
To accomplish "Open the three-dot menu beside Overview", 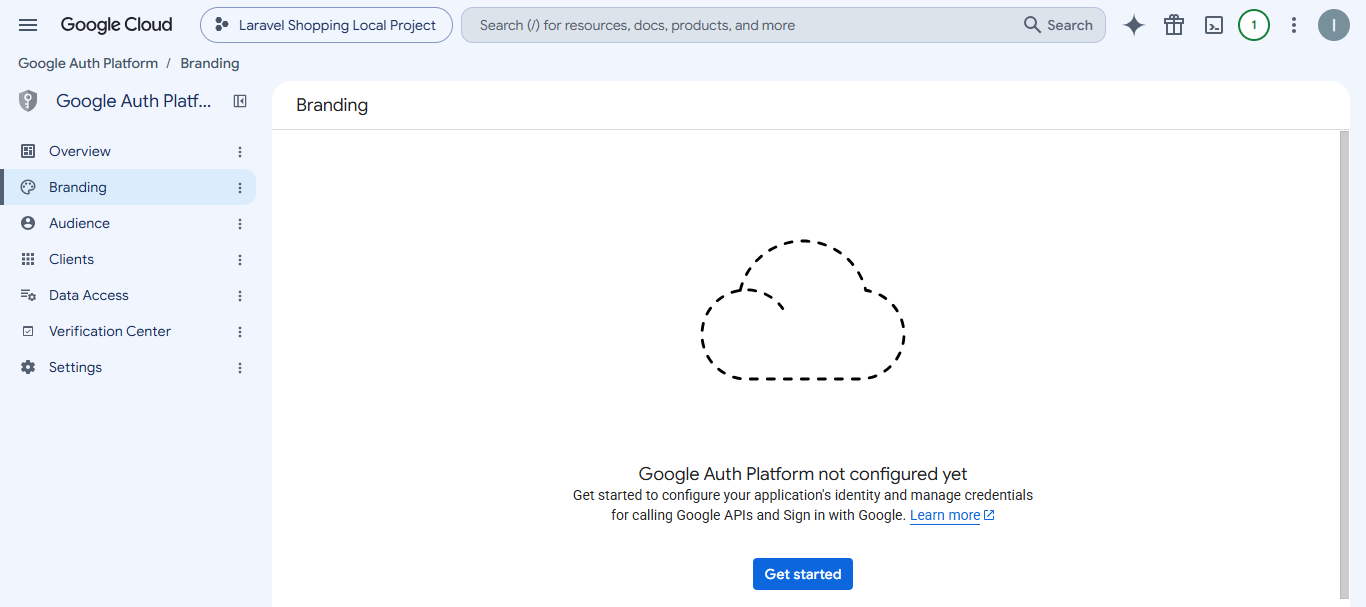I will click(x=240, y=152).
